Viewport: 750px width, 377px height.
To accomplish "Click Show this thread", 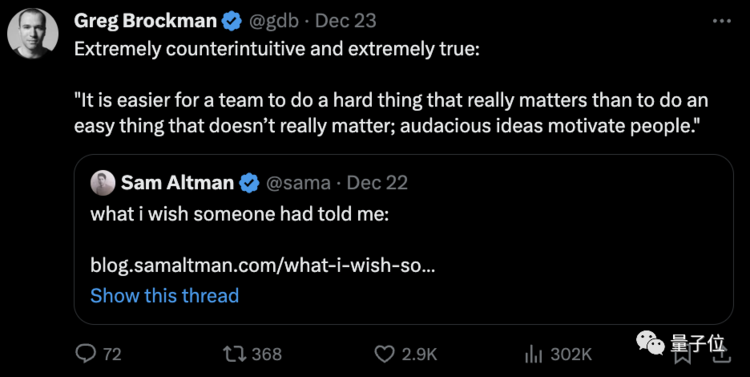I will [x=165, y=296].
